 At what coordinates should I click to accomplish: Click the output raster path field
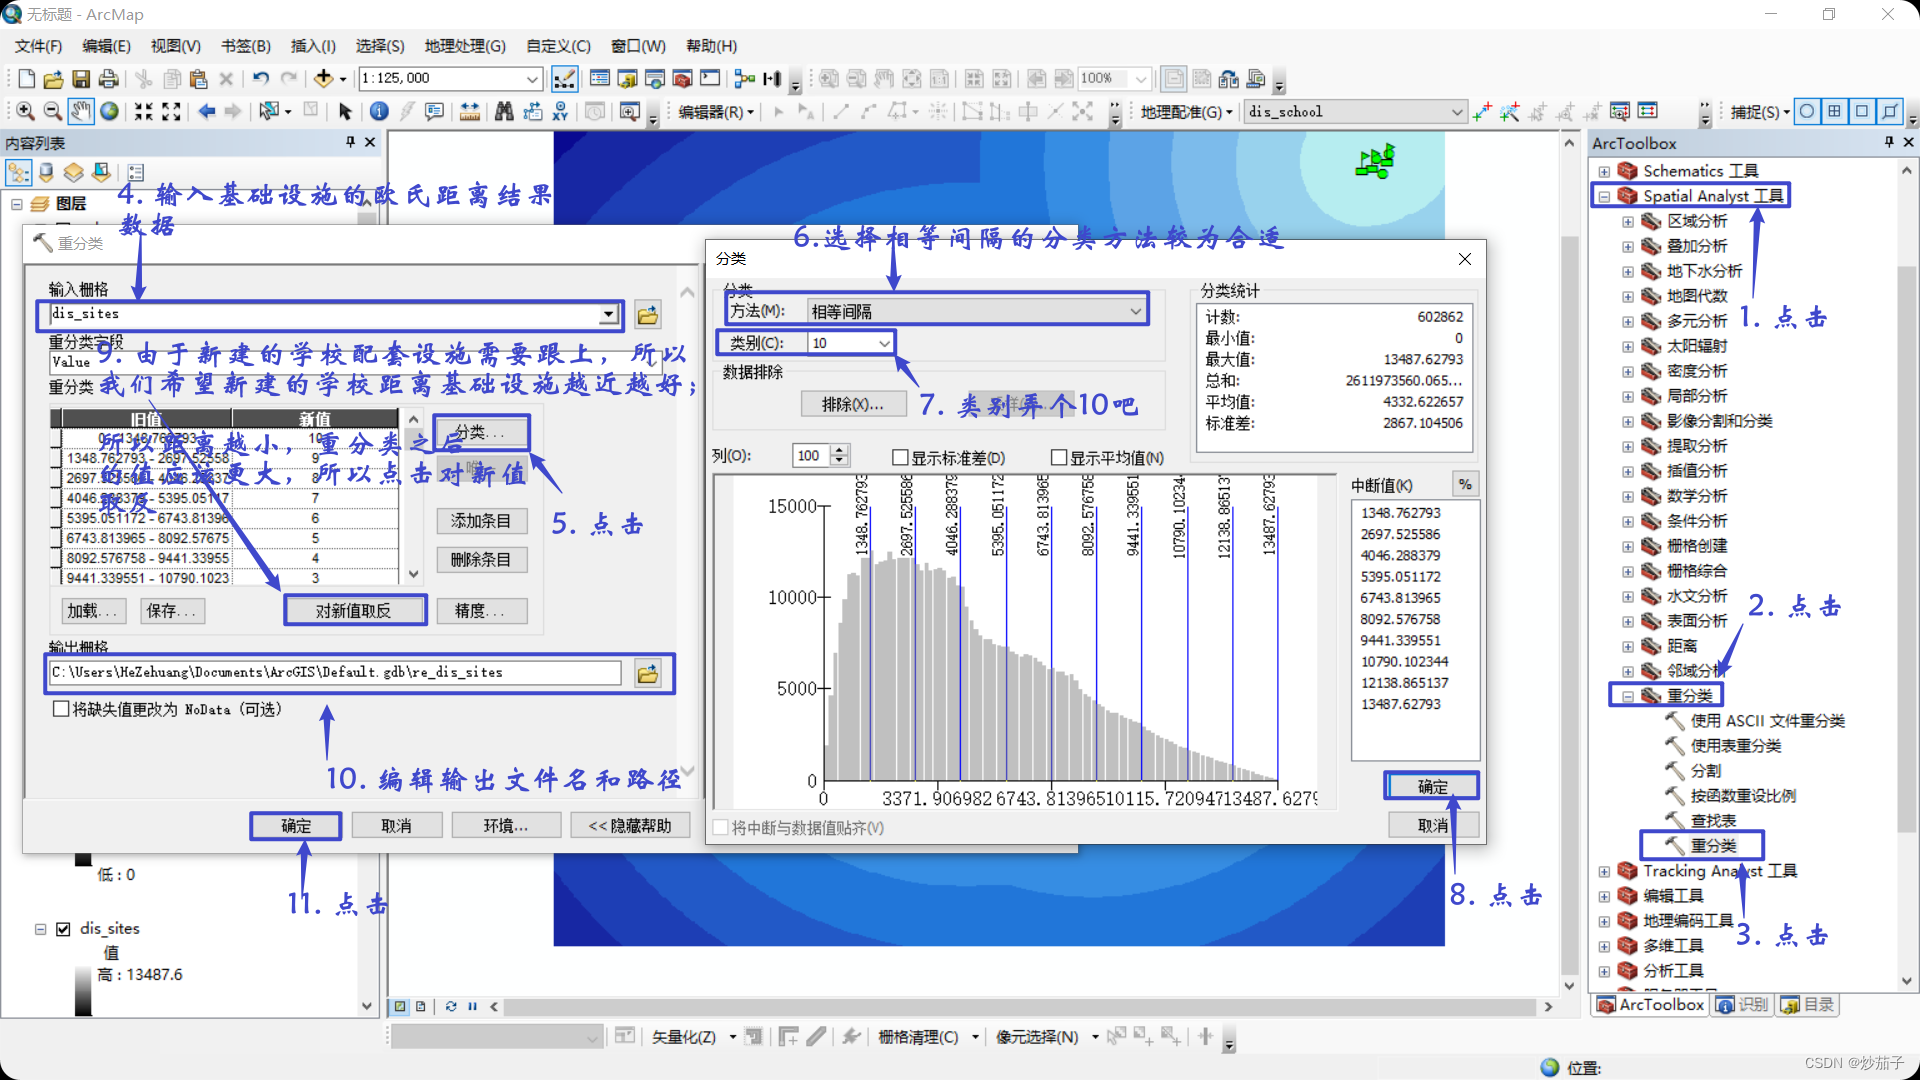pyautogui.click(x=336, y=673)
